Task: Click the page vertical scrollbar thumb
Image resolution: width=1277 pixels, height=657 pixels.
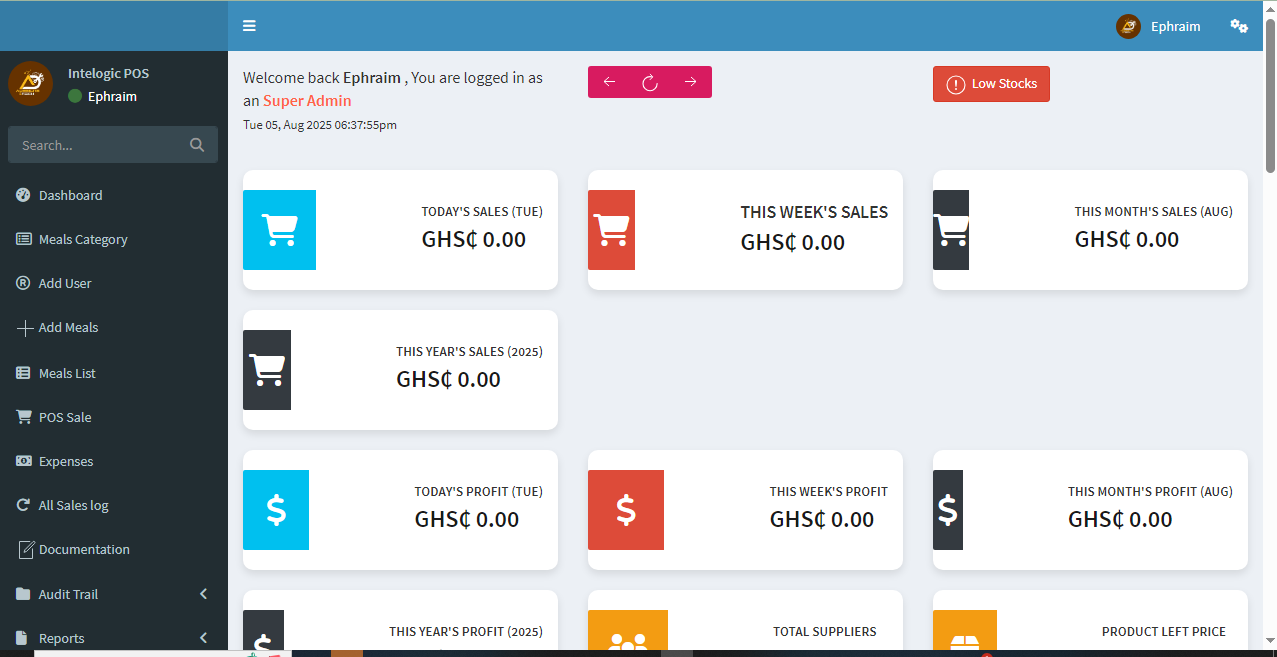Action: [1270, 95]
